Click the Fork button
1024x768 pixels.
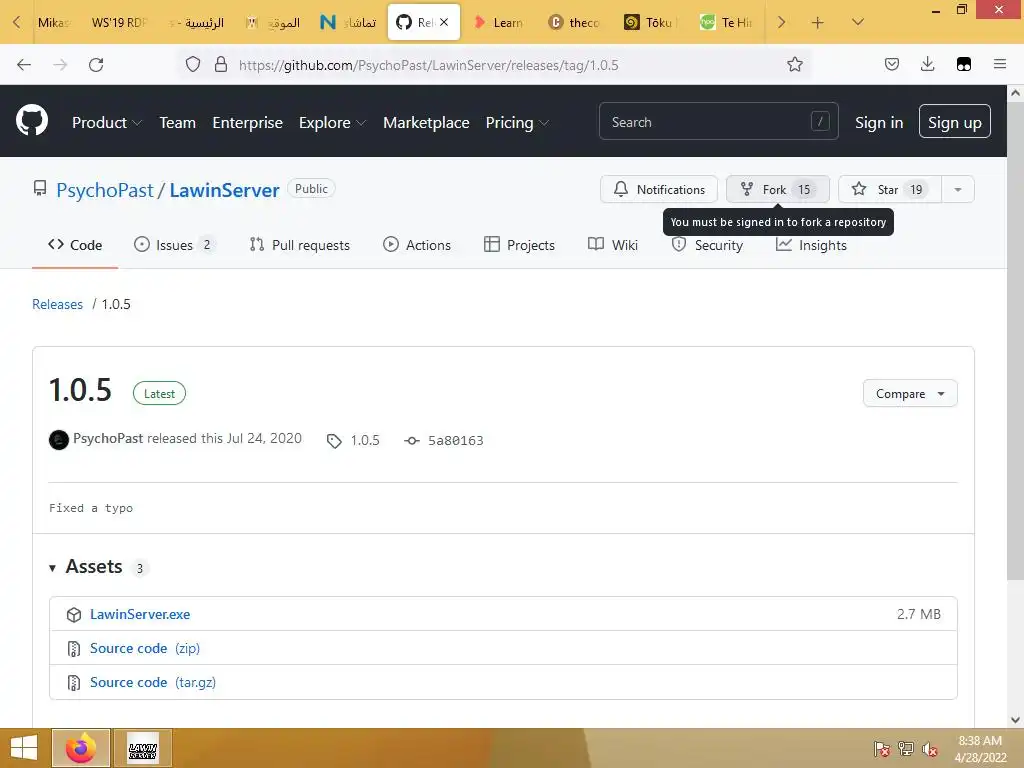777,189
